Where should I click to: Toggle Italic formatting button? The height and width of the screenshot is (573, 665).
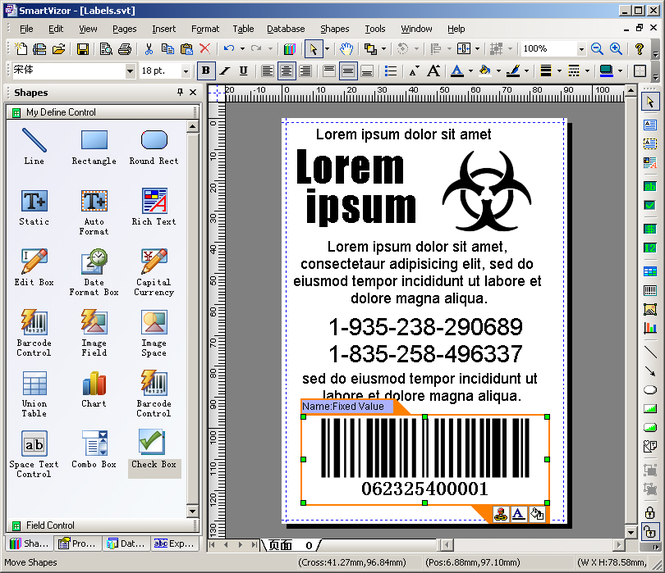click(x=225, y=70)
